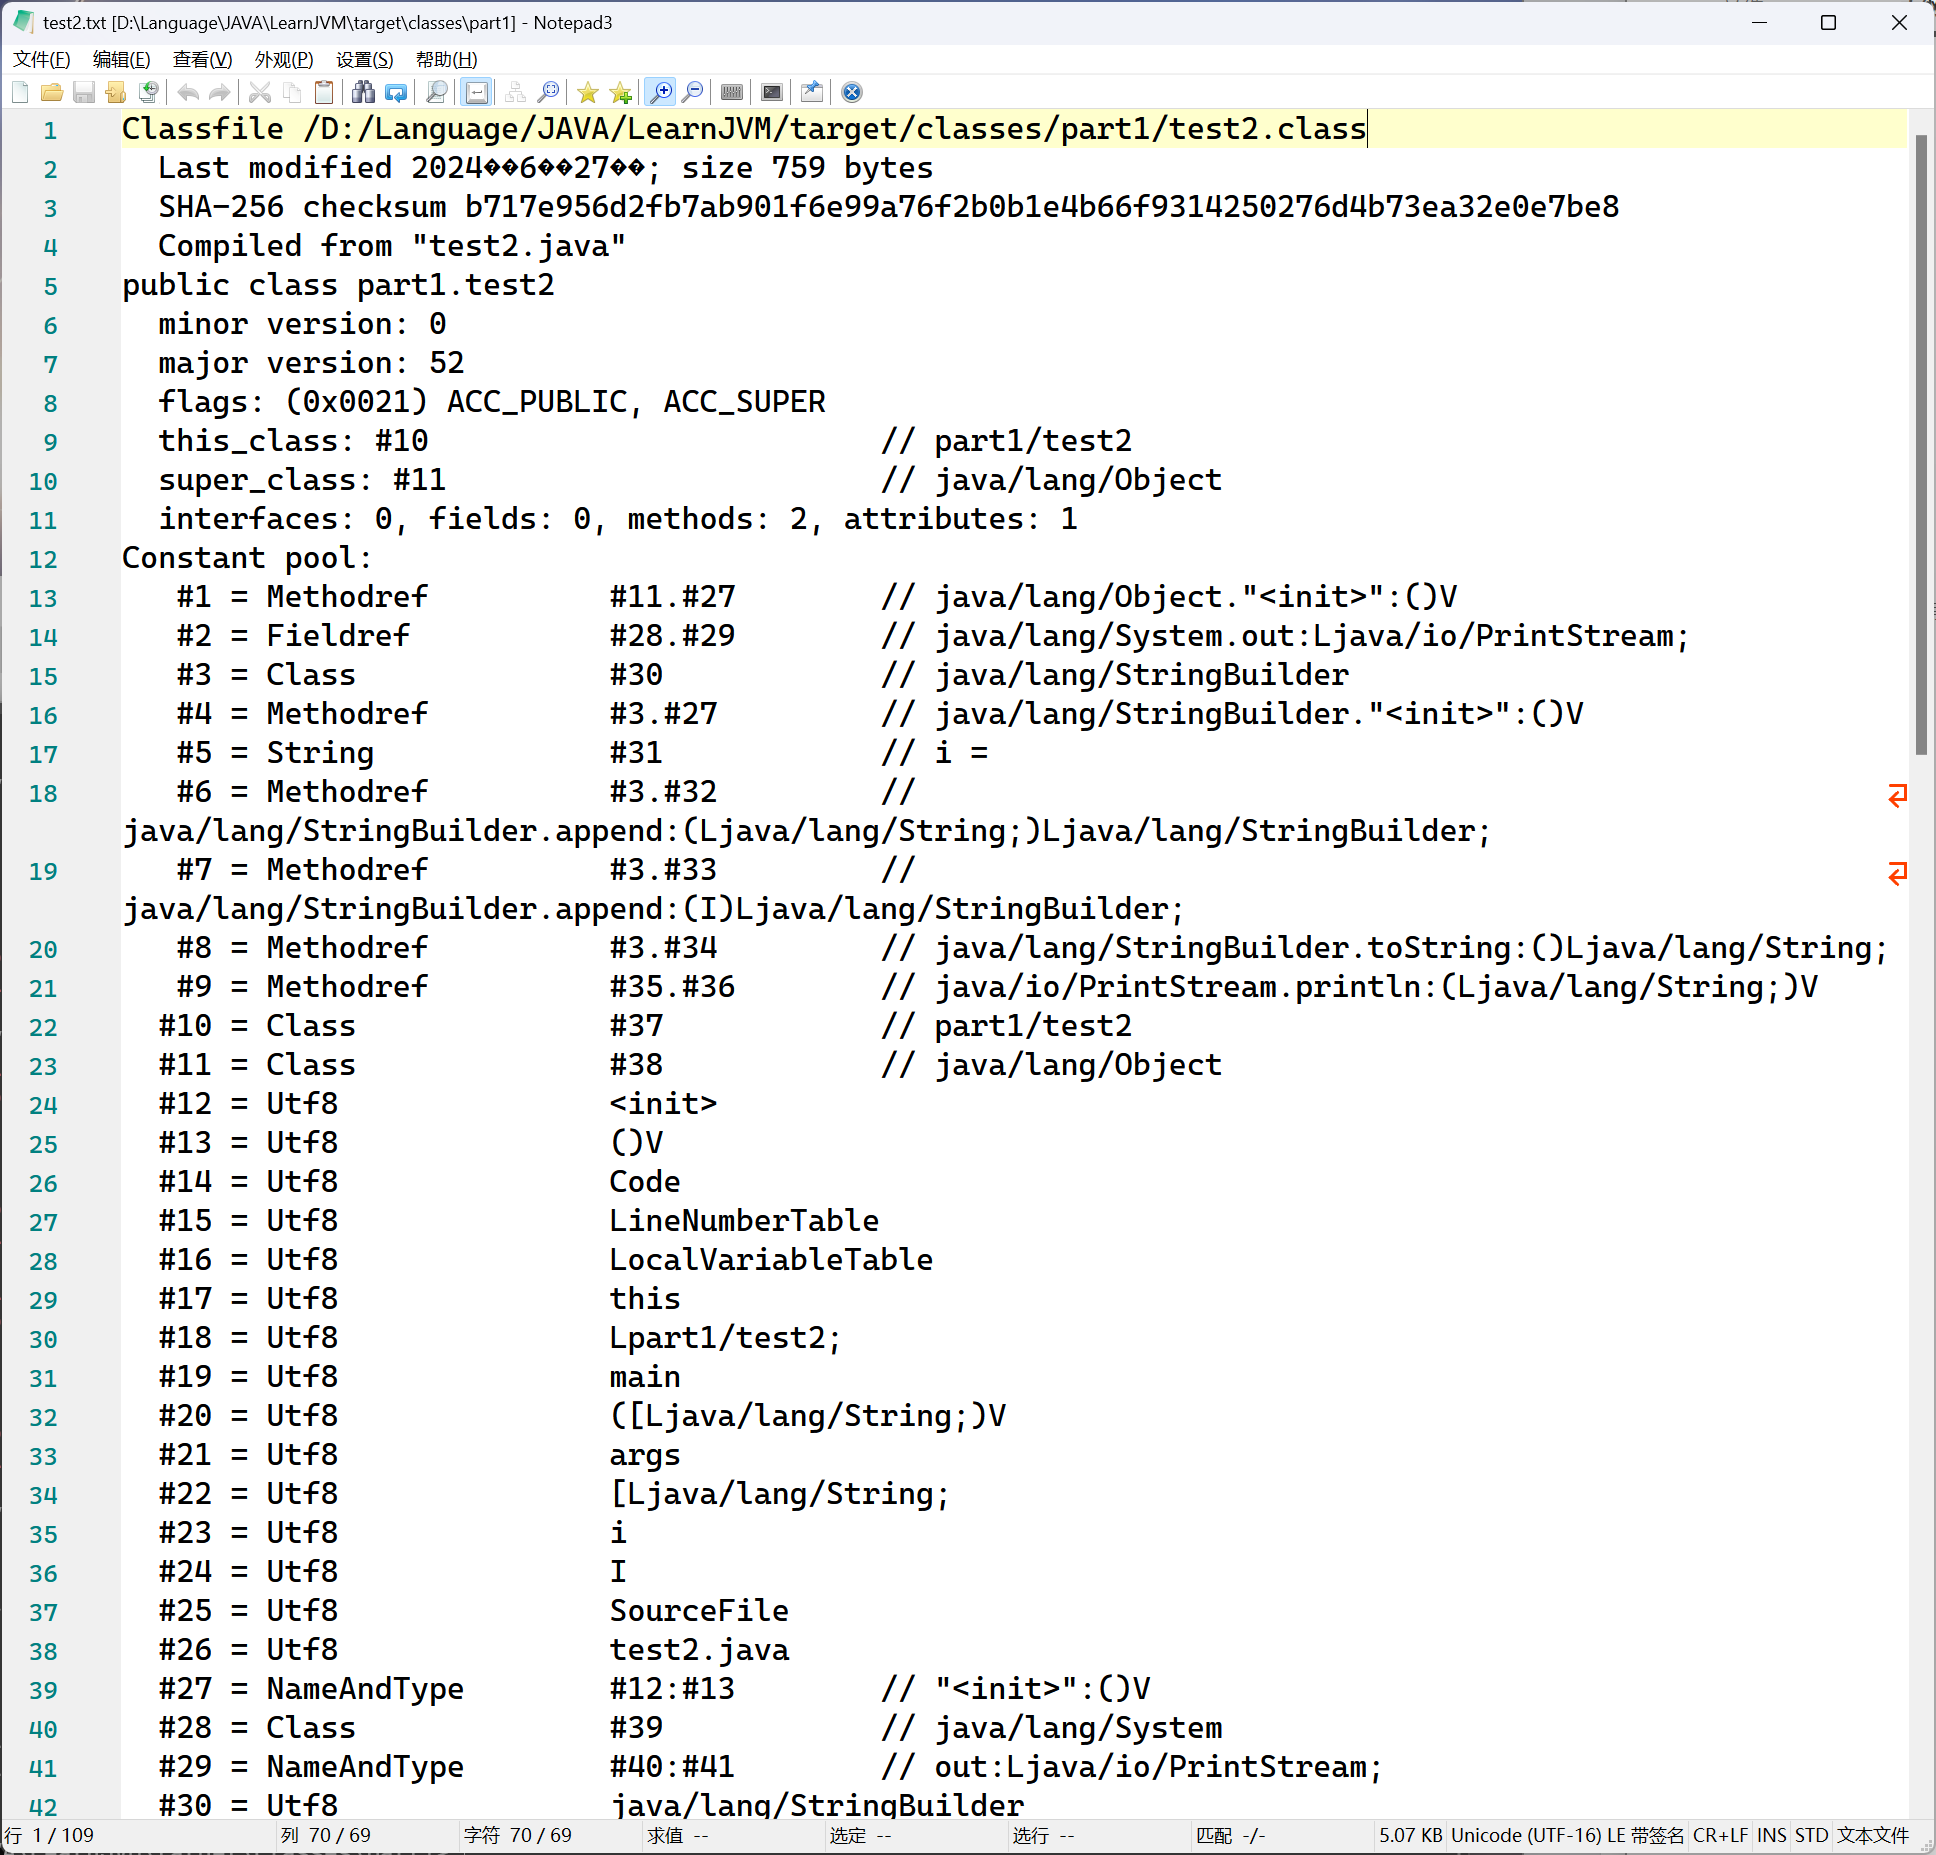
Task: Toggle INS insert mode in the status bar
Action: 1771,1835
